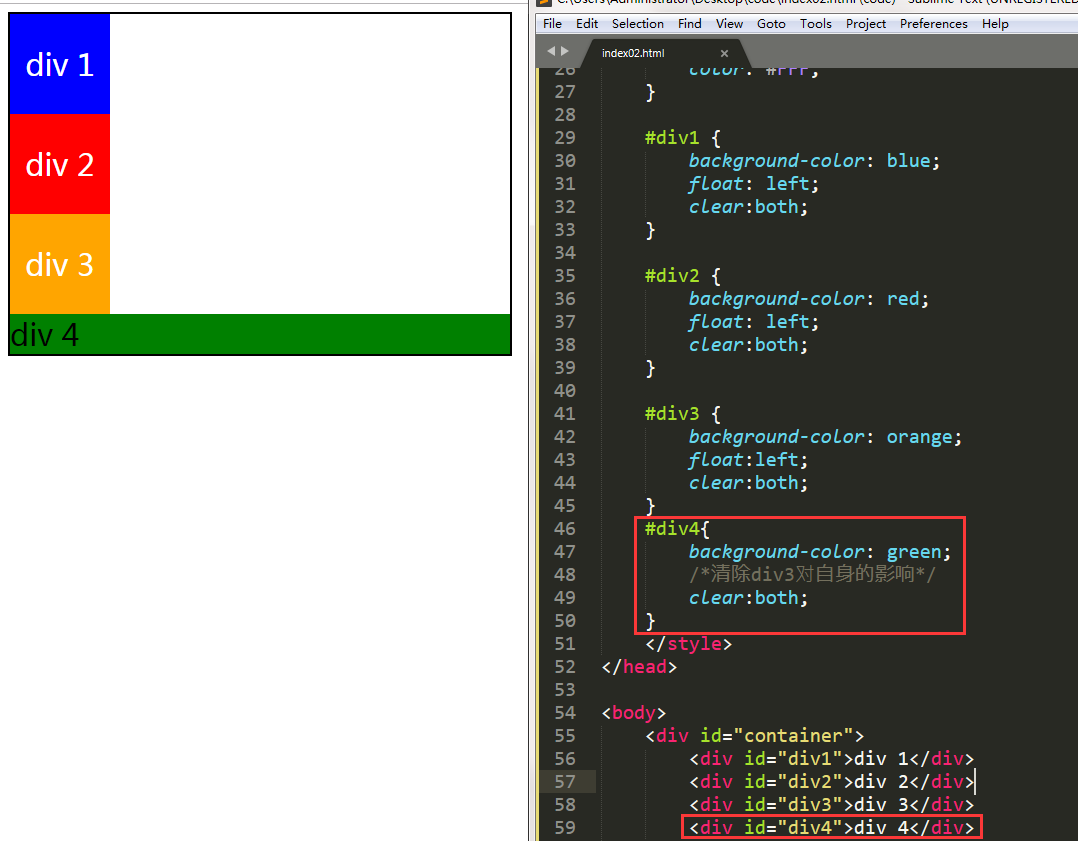This screenshot has width=1078, height=841.
Task: Click 'clear:both;' on line 44
Action: (x=748, y=483)
